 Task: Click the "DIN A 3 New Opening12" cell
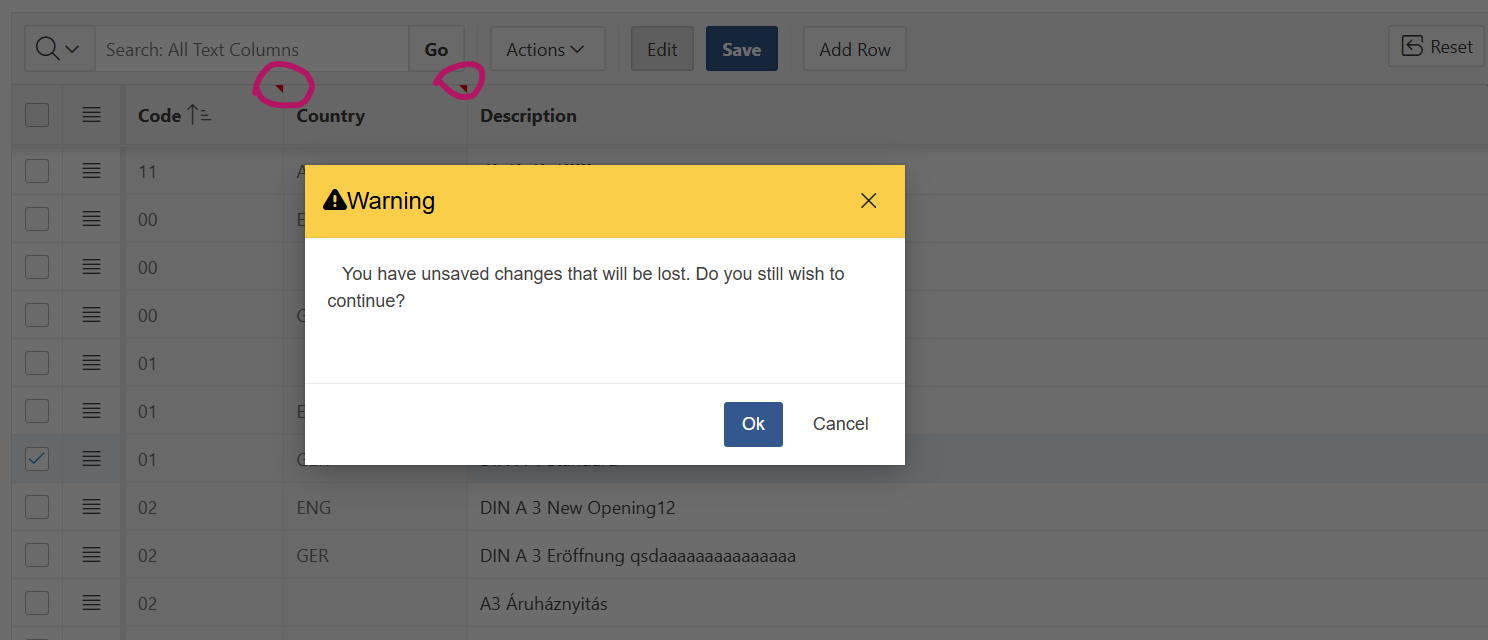[x=578, y=508]
